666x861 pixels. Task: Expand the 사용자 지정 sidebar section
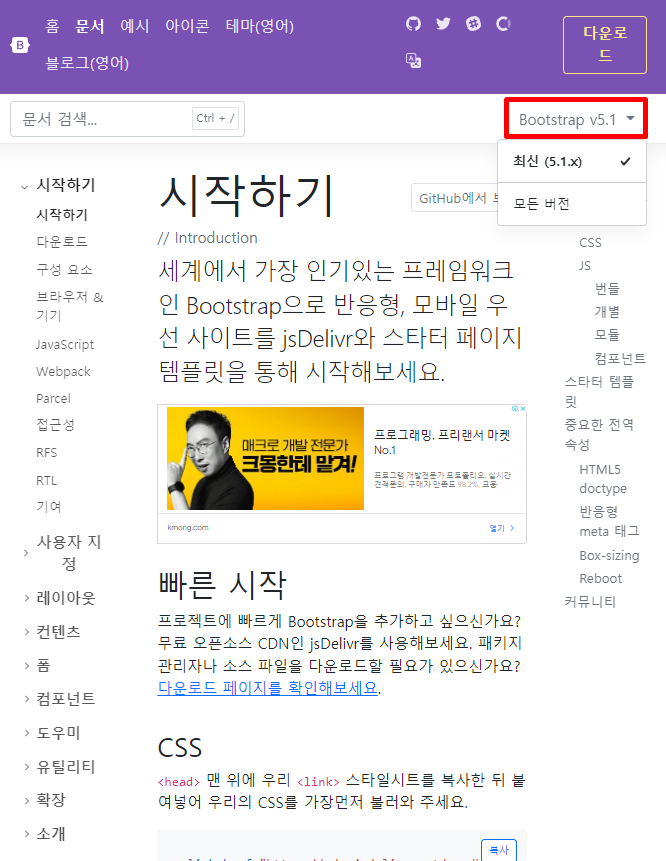click(61, 552)
